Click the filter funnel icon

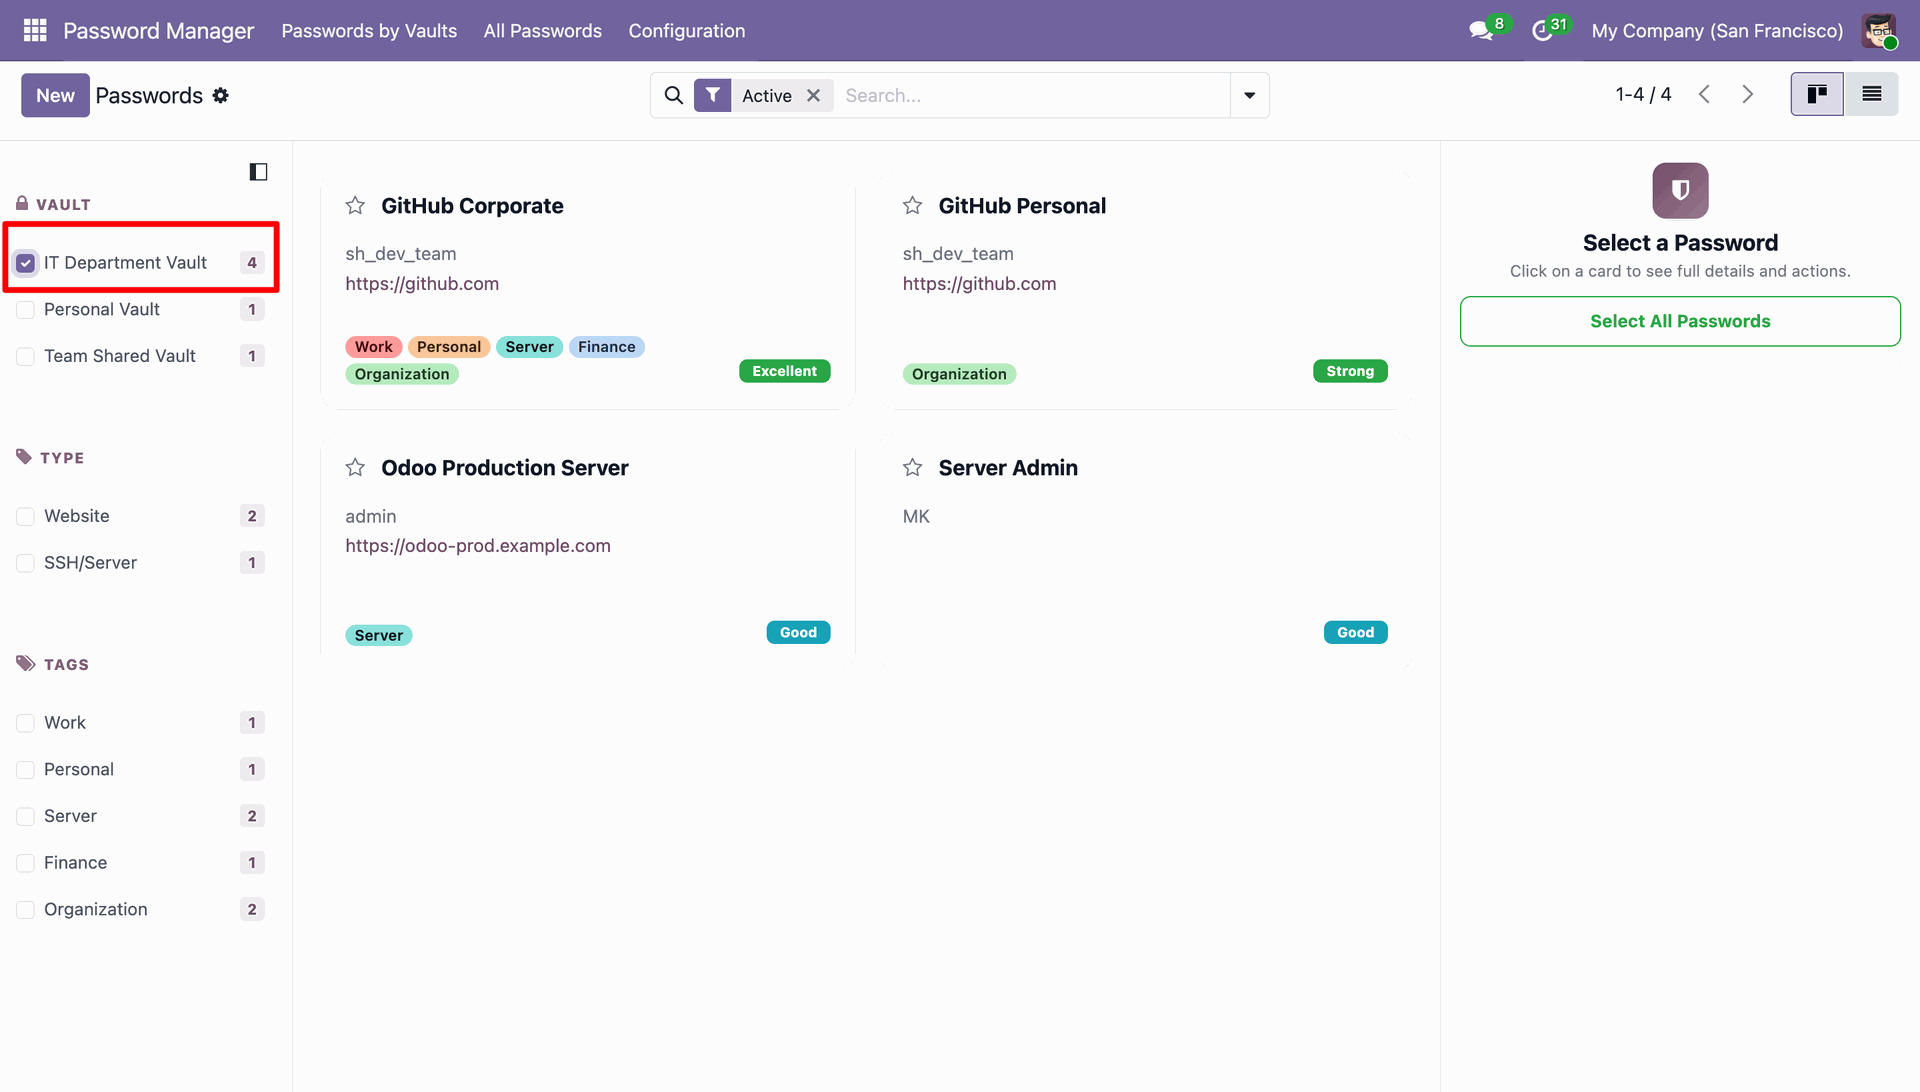coord(712,95)
